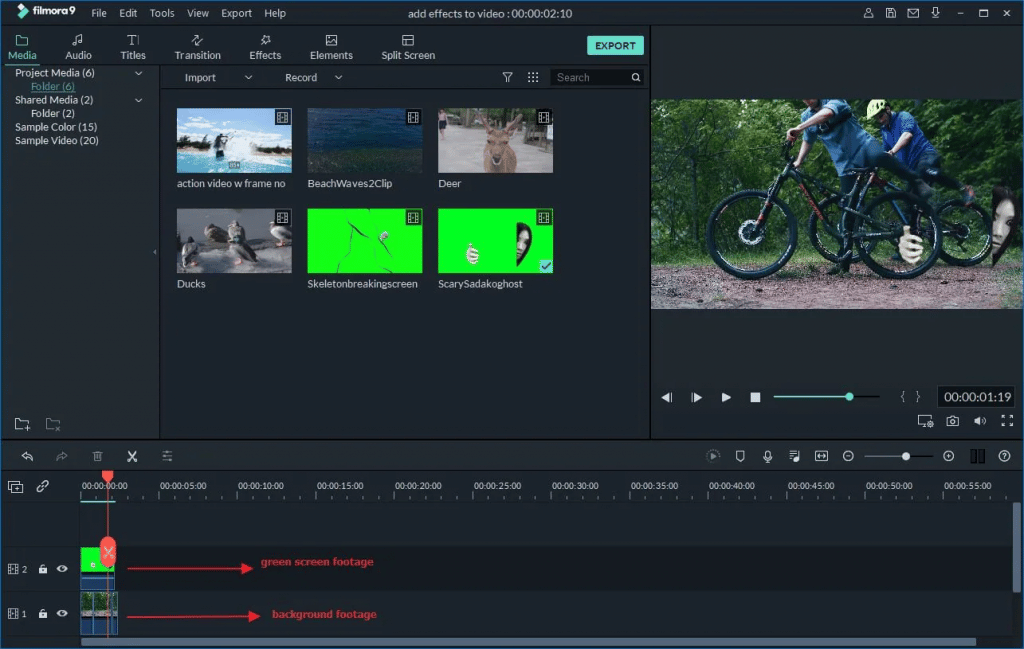
Task: Switch media view with the grid icon
Action: click(x=533, y=77)
